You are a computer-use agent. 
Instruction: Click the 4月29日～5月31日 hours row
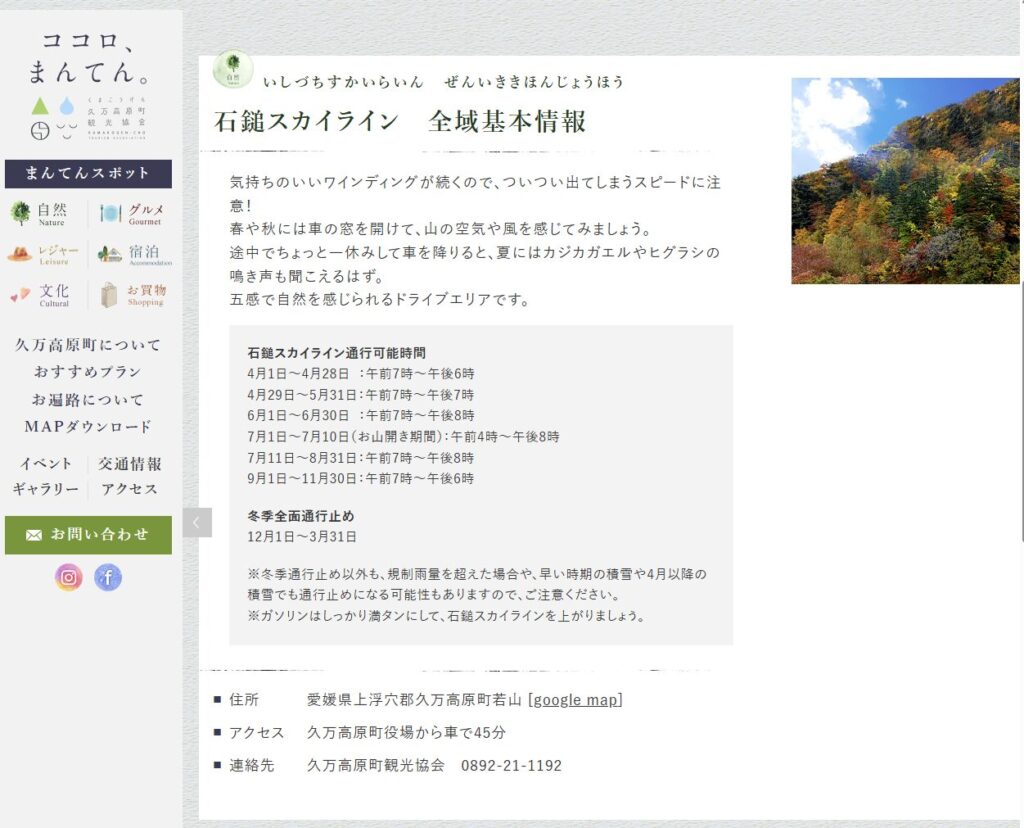[x=360, y=395]
